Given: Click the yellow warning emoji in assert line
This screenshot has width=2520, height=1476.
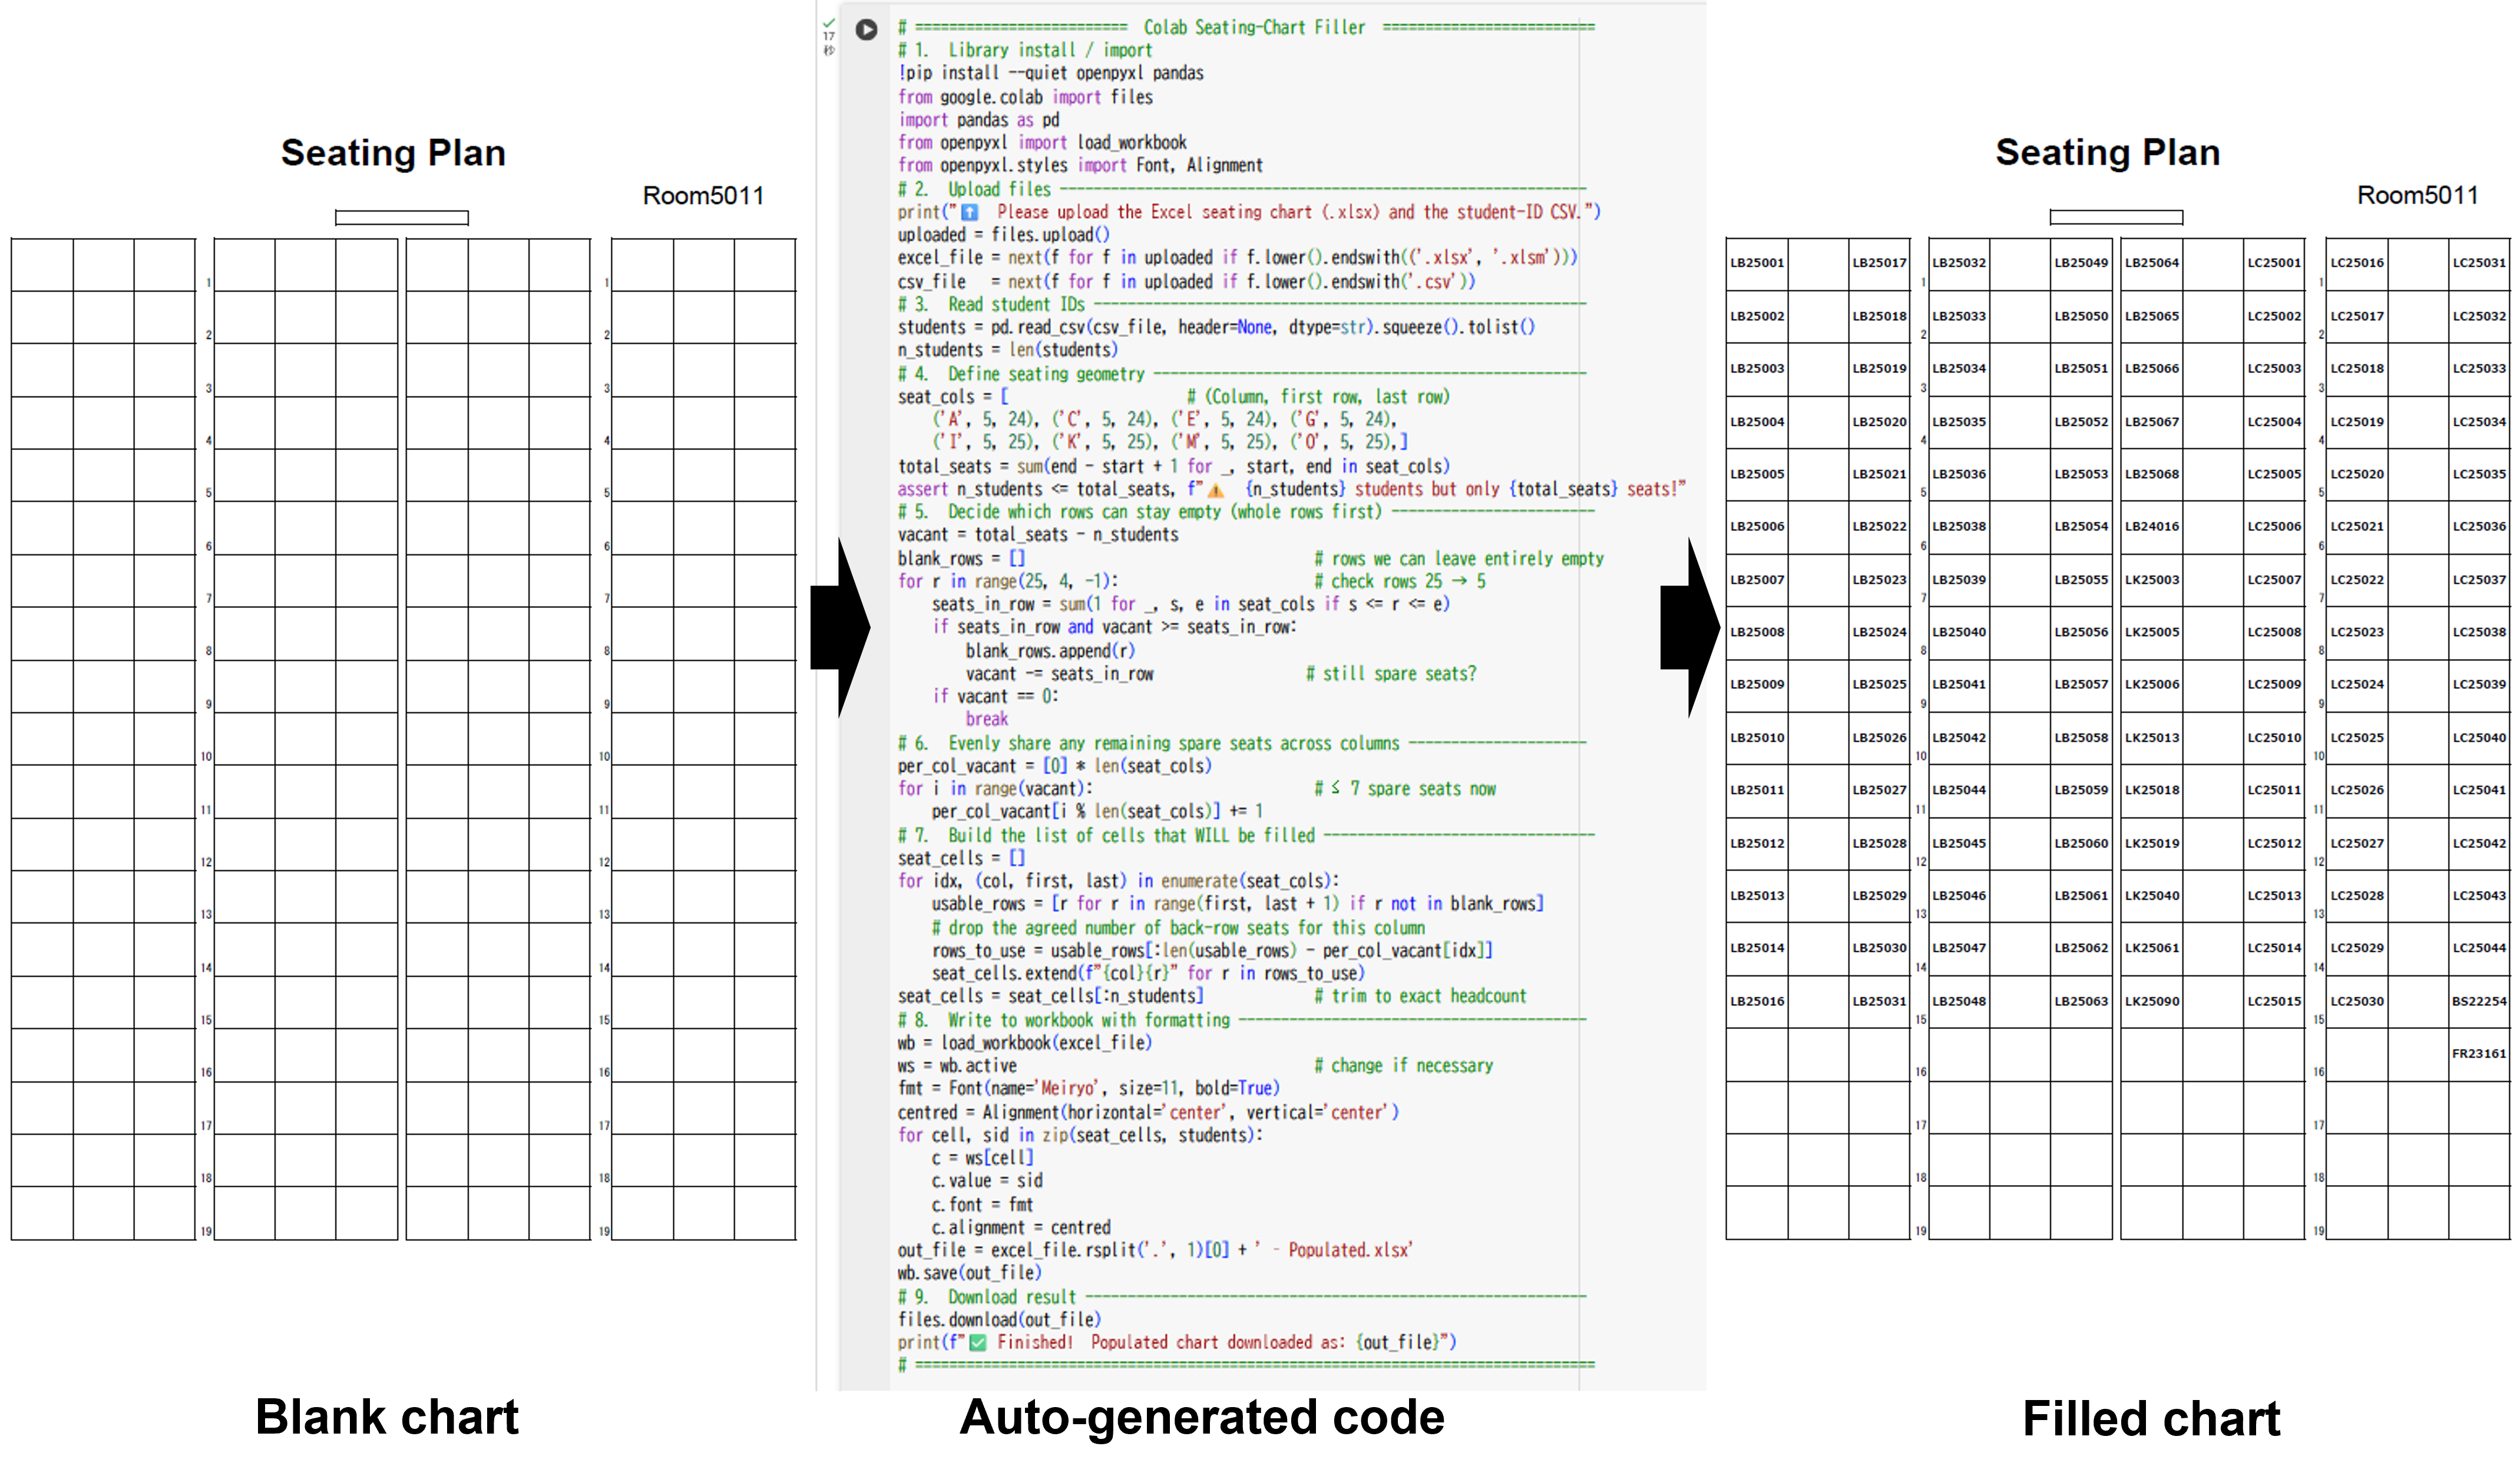Looking at the screenshot, I should point(1215,490).
